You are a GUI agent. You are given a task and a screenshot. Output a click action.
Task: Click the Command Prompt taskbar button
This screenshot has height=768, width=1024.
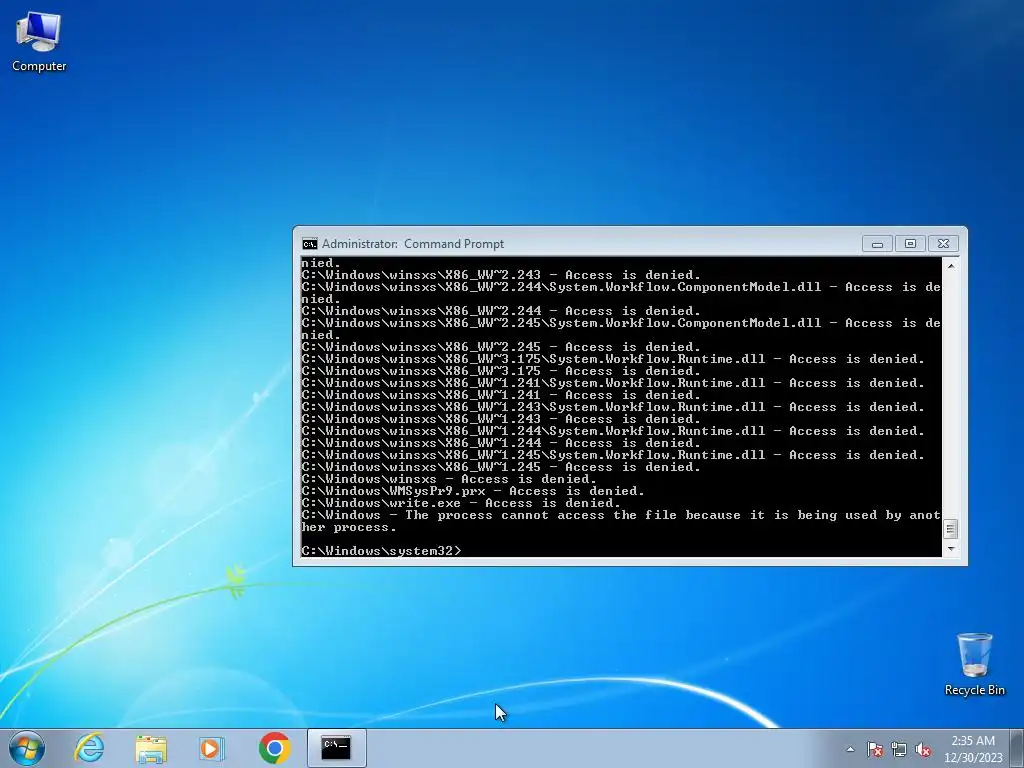(336, 748)
